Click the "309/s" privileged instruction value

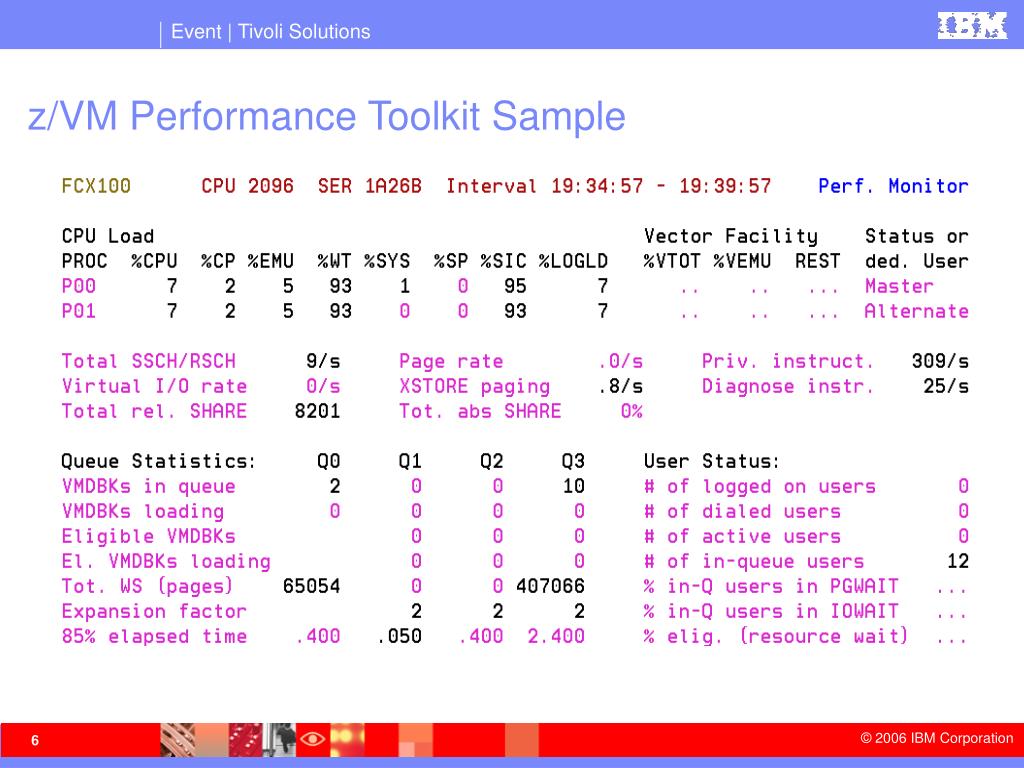click(940, 361)
